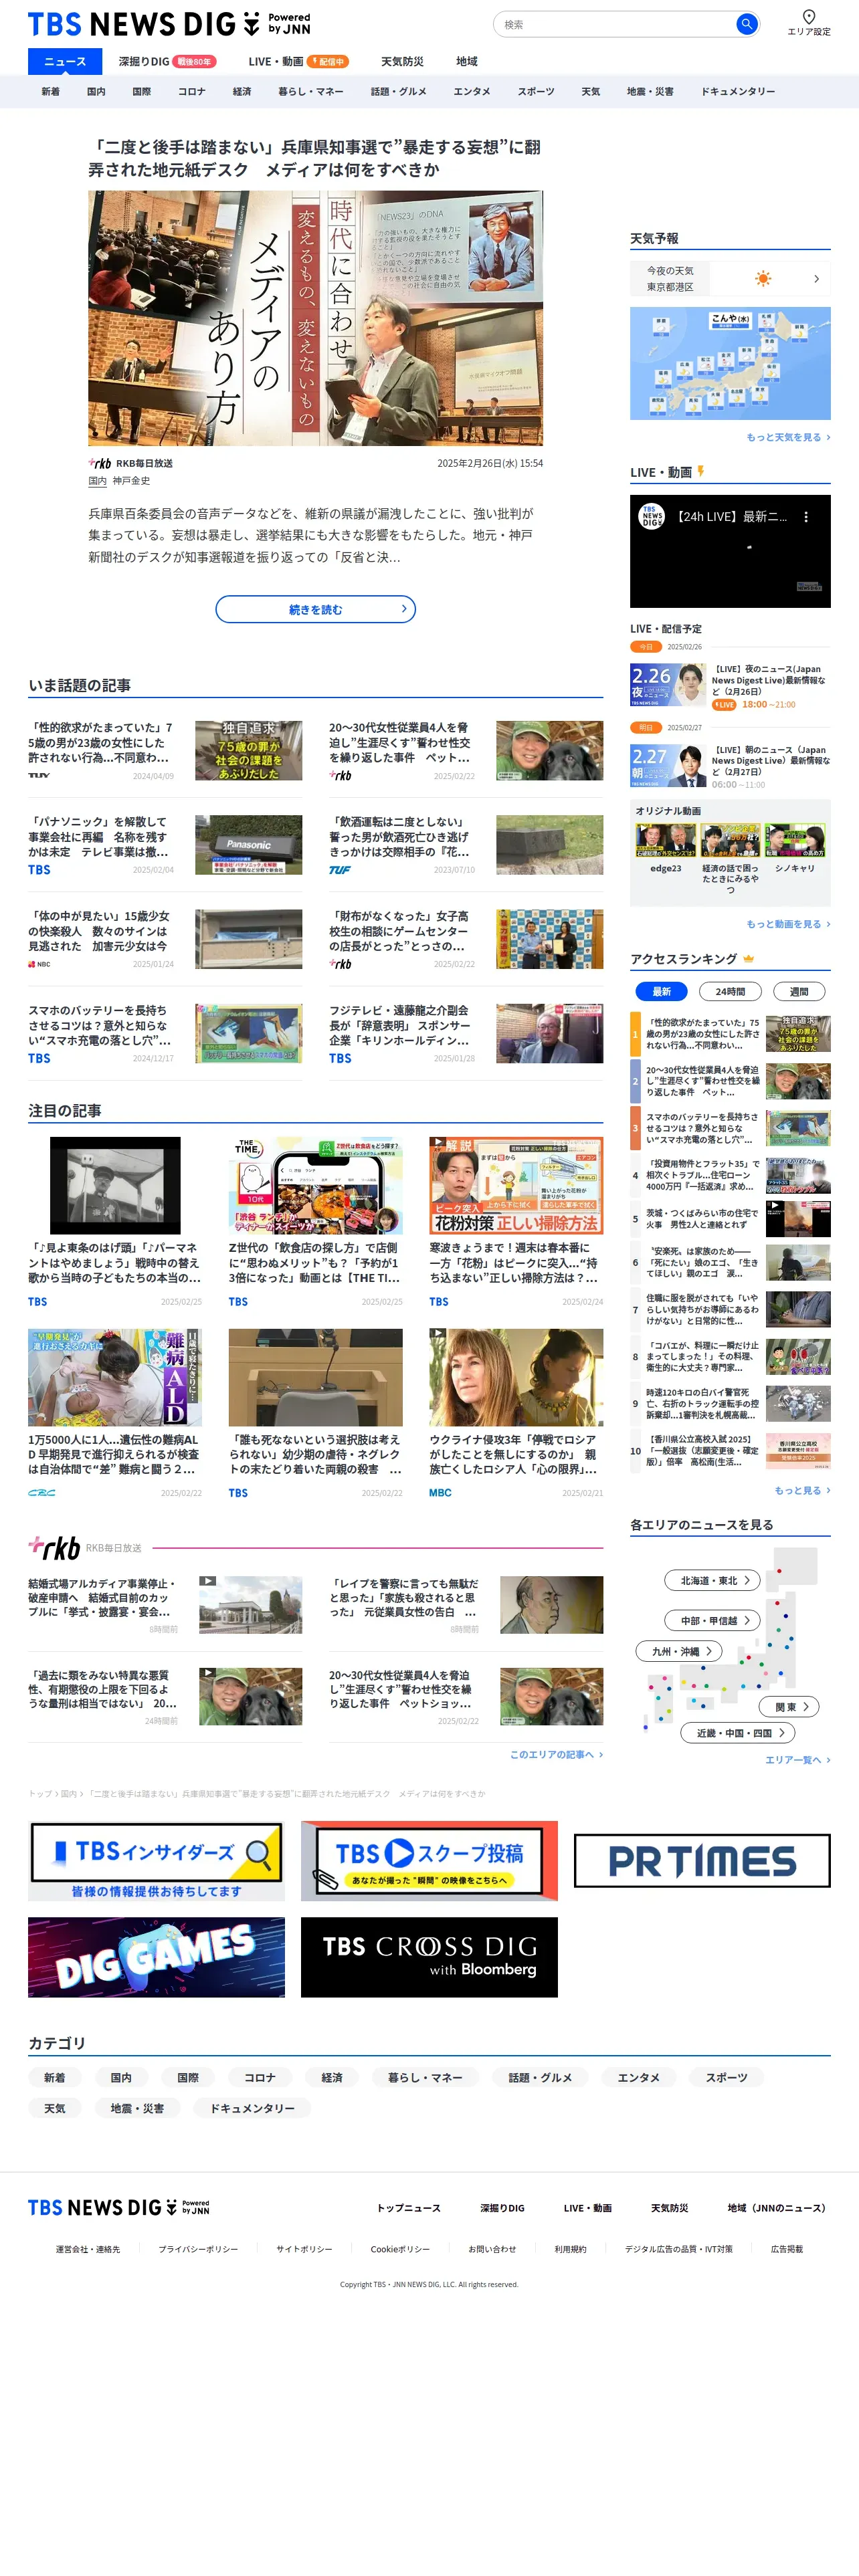Viewport: 859px width, 2576px height.
Task: Open 九州・沖縄 area news
Action: coord(678,1651)
